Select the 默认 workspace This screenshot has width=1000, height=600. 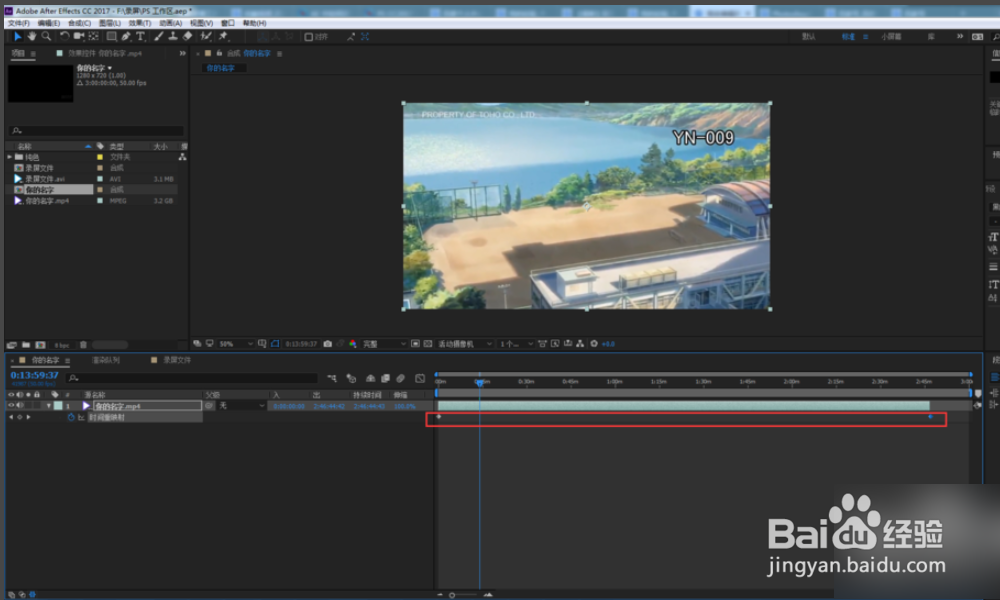809,37
